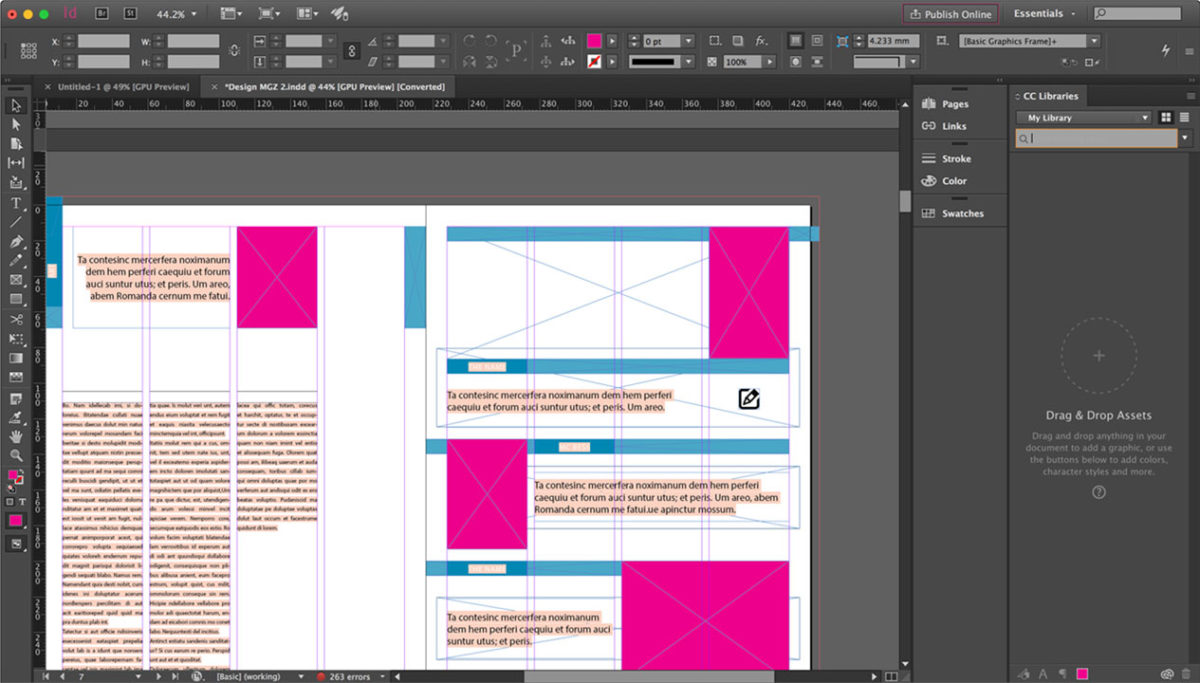The image size is (1200, 683).
Task: Open the Essentials workspace switcher
Action: pyautogui.click(x=1043, y=13)
